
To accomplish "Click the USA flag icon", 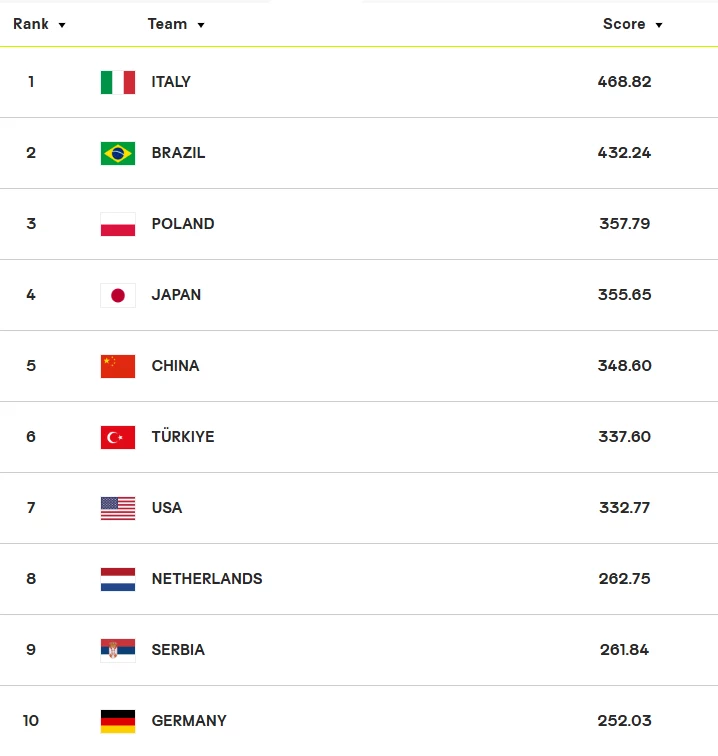I will click(118, 508).
